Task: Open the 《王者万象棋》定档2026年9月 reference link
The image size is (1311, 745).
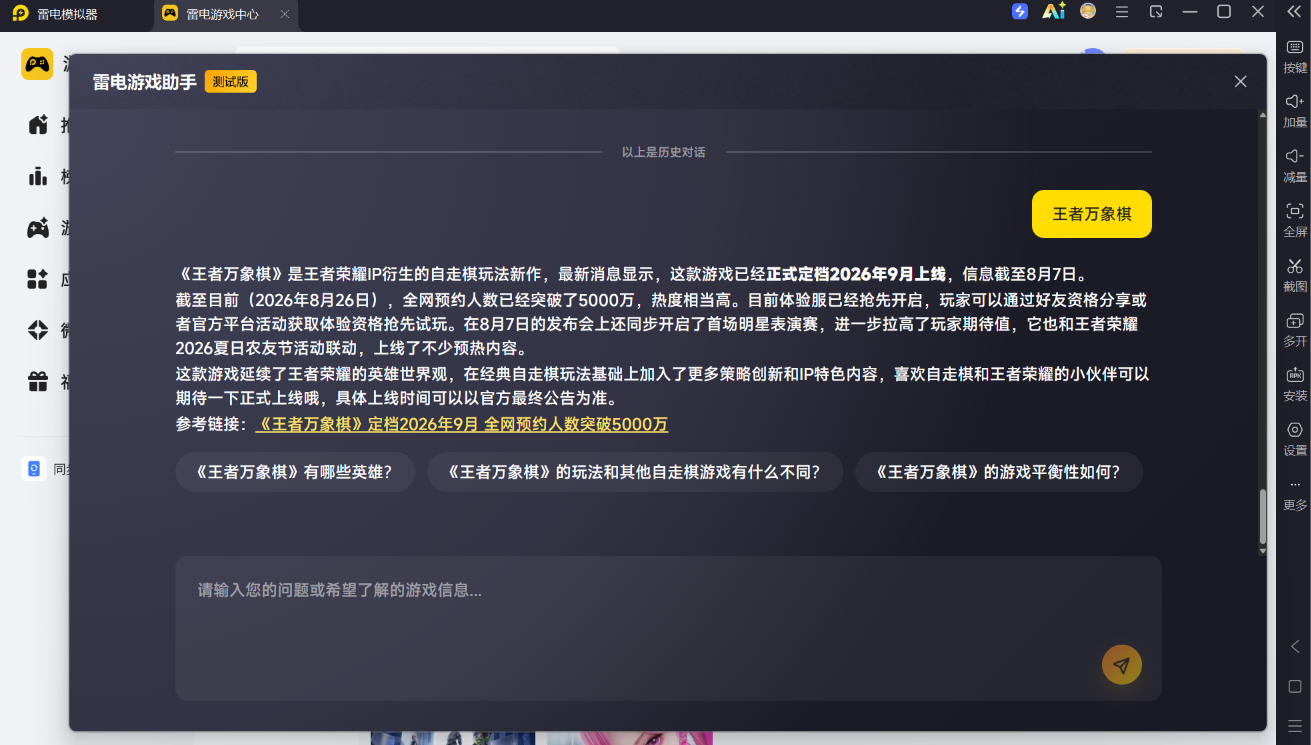Action: (x=462, y=424)
